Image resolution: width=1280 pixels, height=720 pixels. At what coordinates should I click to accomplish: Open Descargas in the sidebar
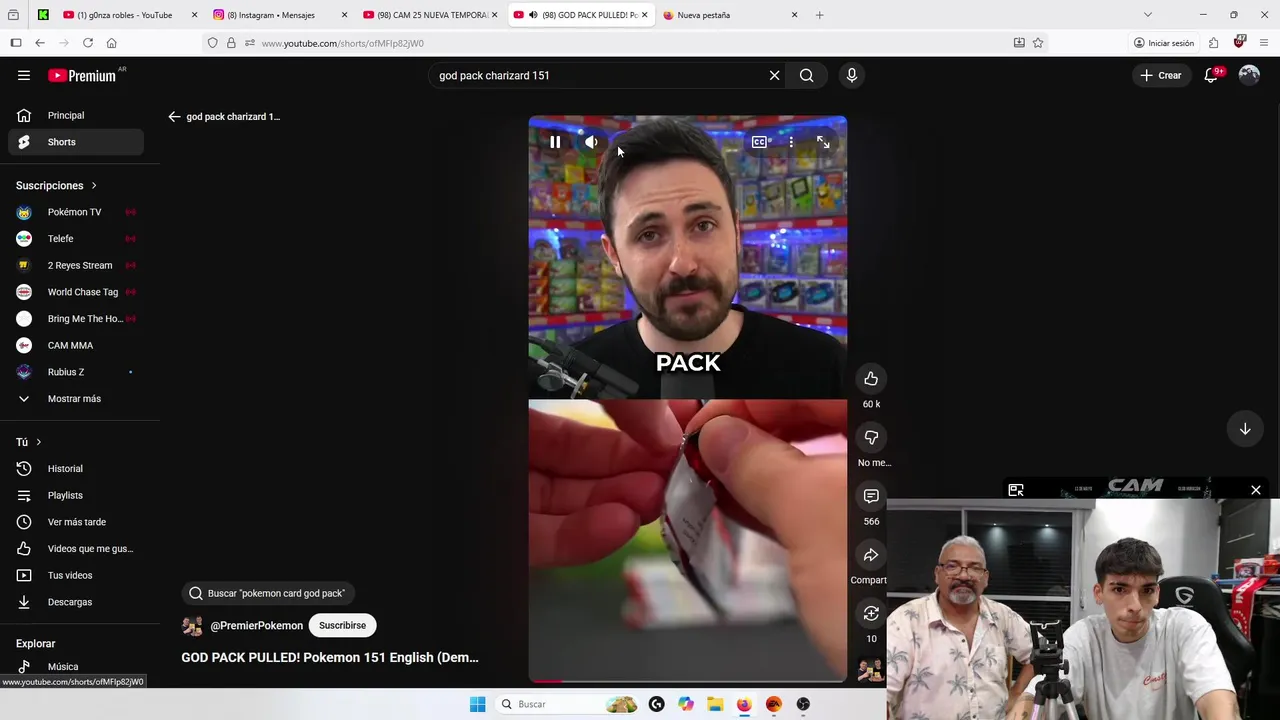point(76,602)
